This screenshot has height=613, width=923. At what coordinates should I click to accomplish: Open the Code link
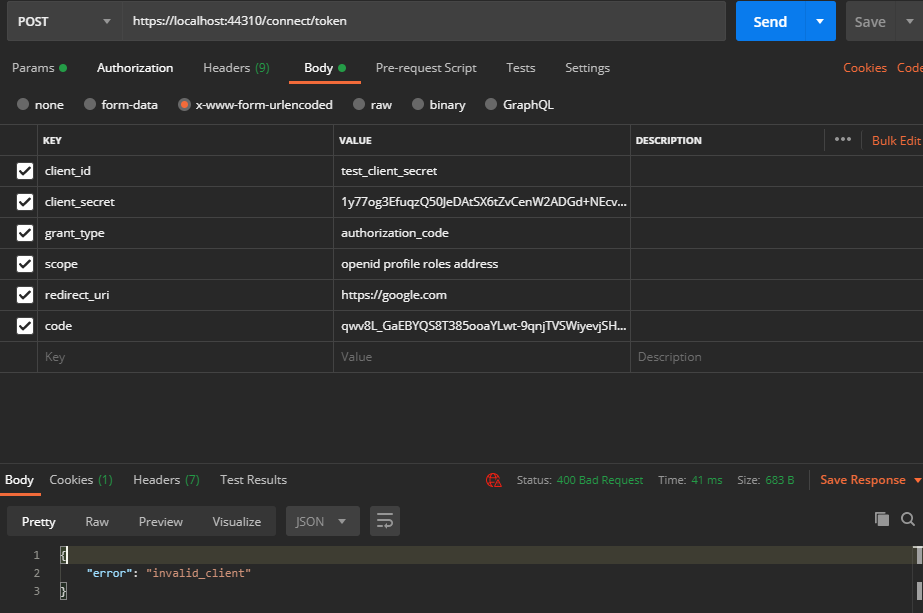click(910, 67)
